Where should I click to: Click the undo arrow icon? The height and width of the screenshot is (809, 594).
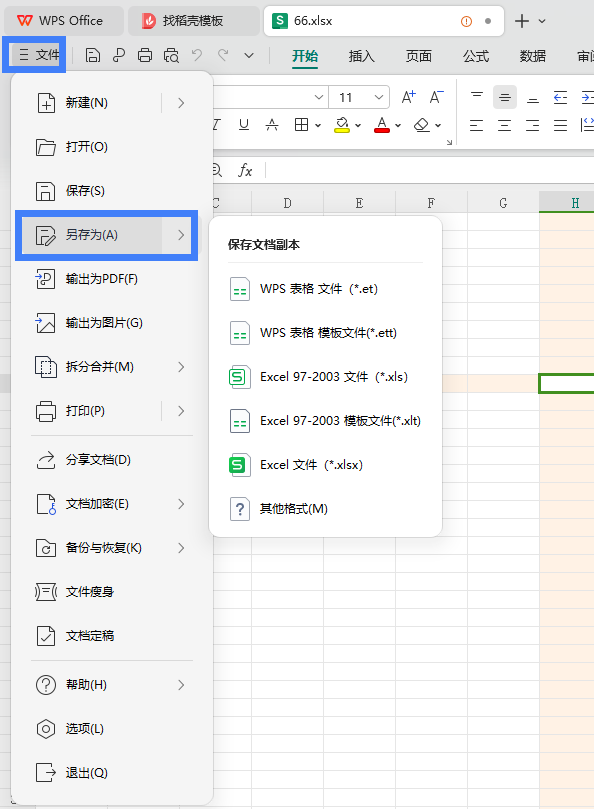[x=197, y=54]
